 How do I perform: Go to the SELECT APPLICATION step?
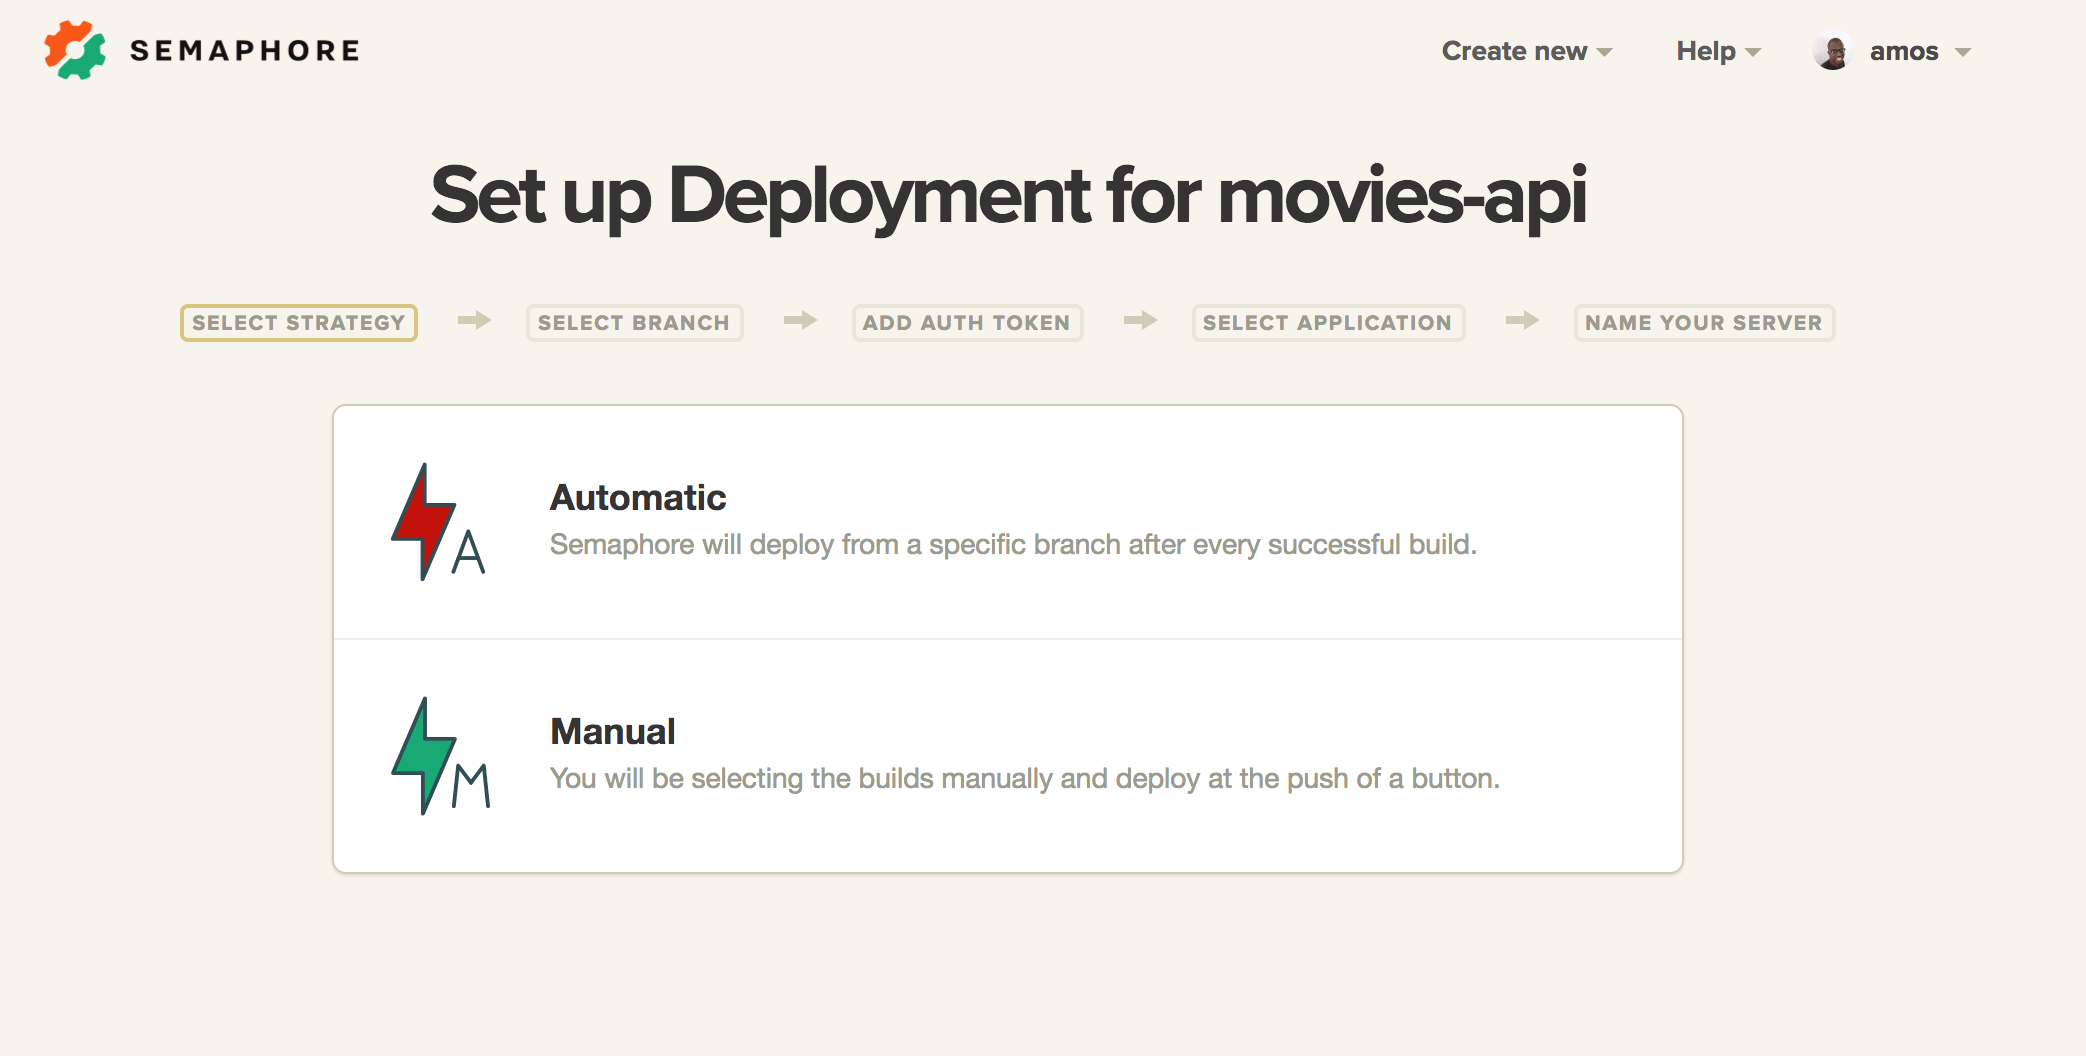click(x=1328, y=323)
